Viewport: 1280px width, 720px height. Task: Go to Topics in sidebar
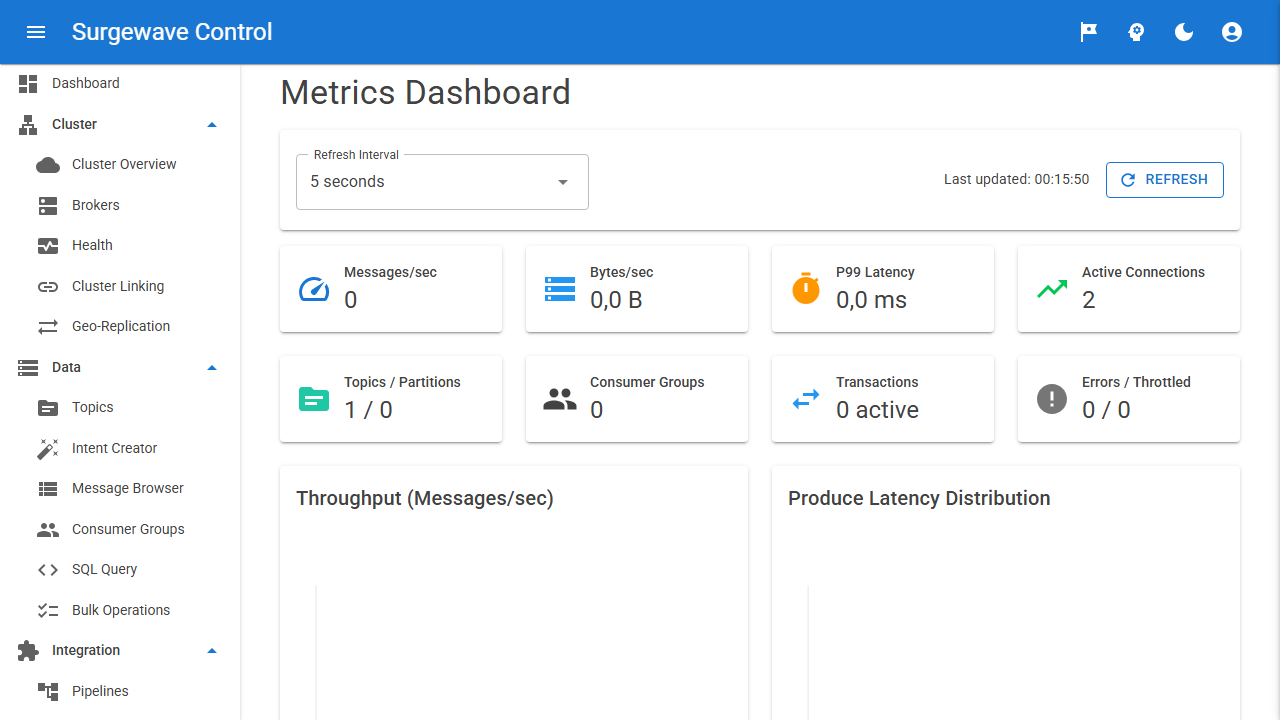click(x=120, y=408)
